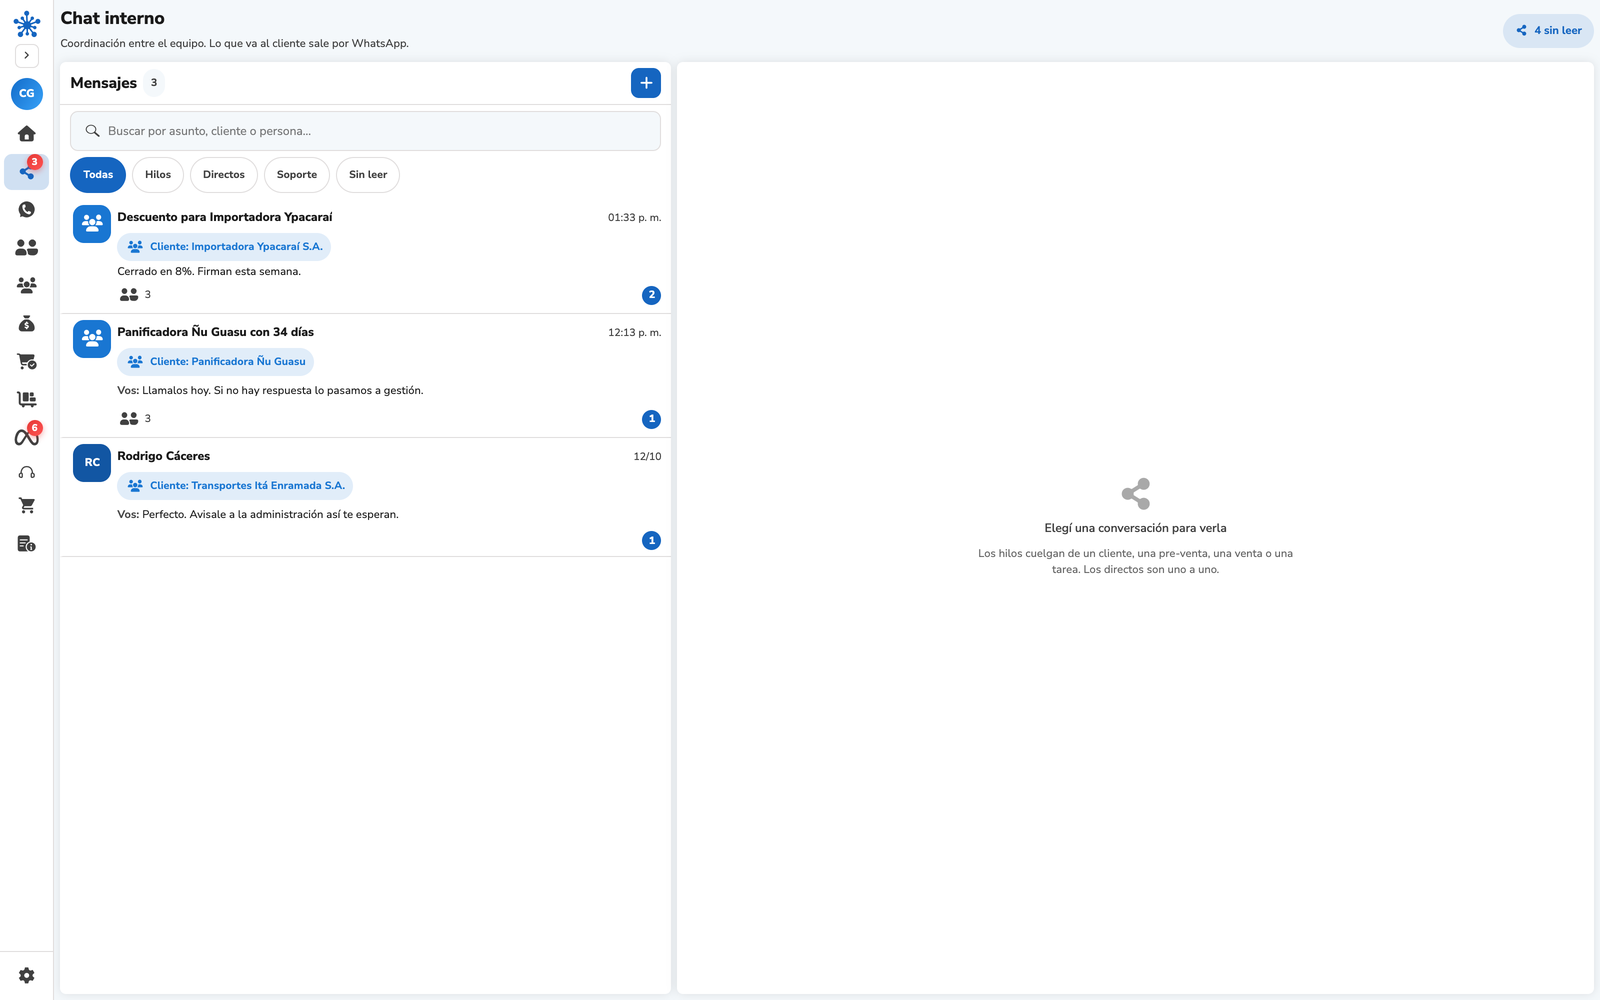This screenshot has width=1600, height=1000.
Task: Click group avatar of Descuento para Importadora thread
Action: pos(92,224)
